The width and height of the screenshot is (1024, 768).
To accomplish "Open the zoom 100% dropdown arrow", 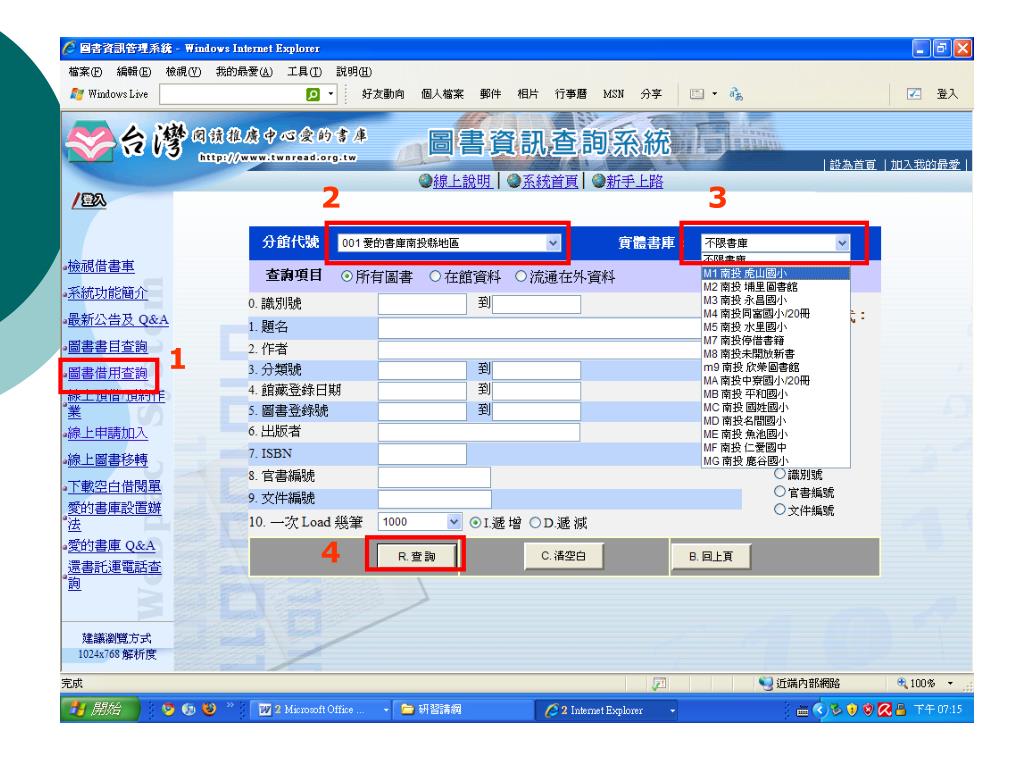I will [x=950, y=683].
